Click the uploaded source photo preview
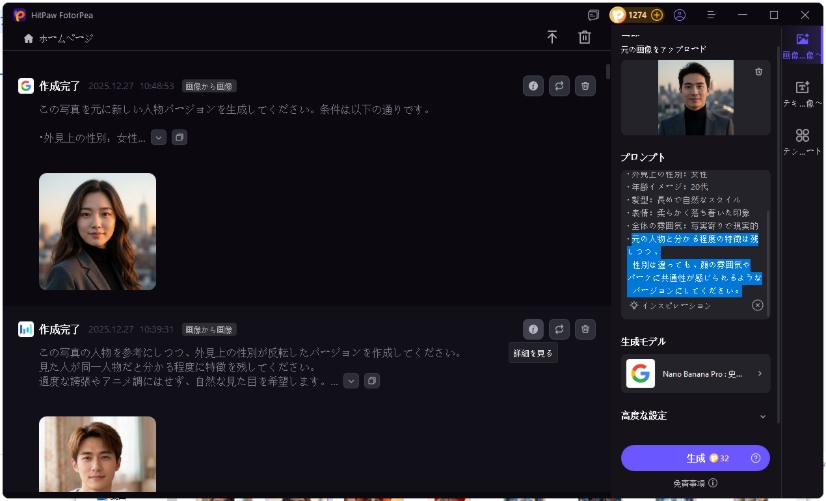 pos(695,97)
